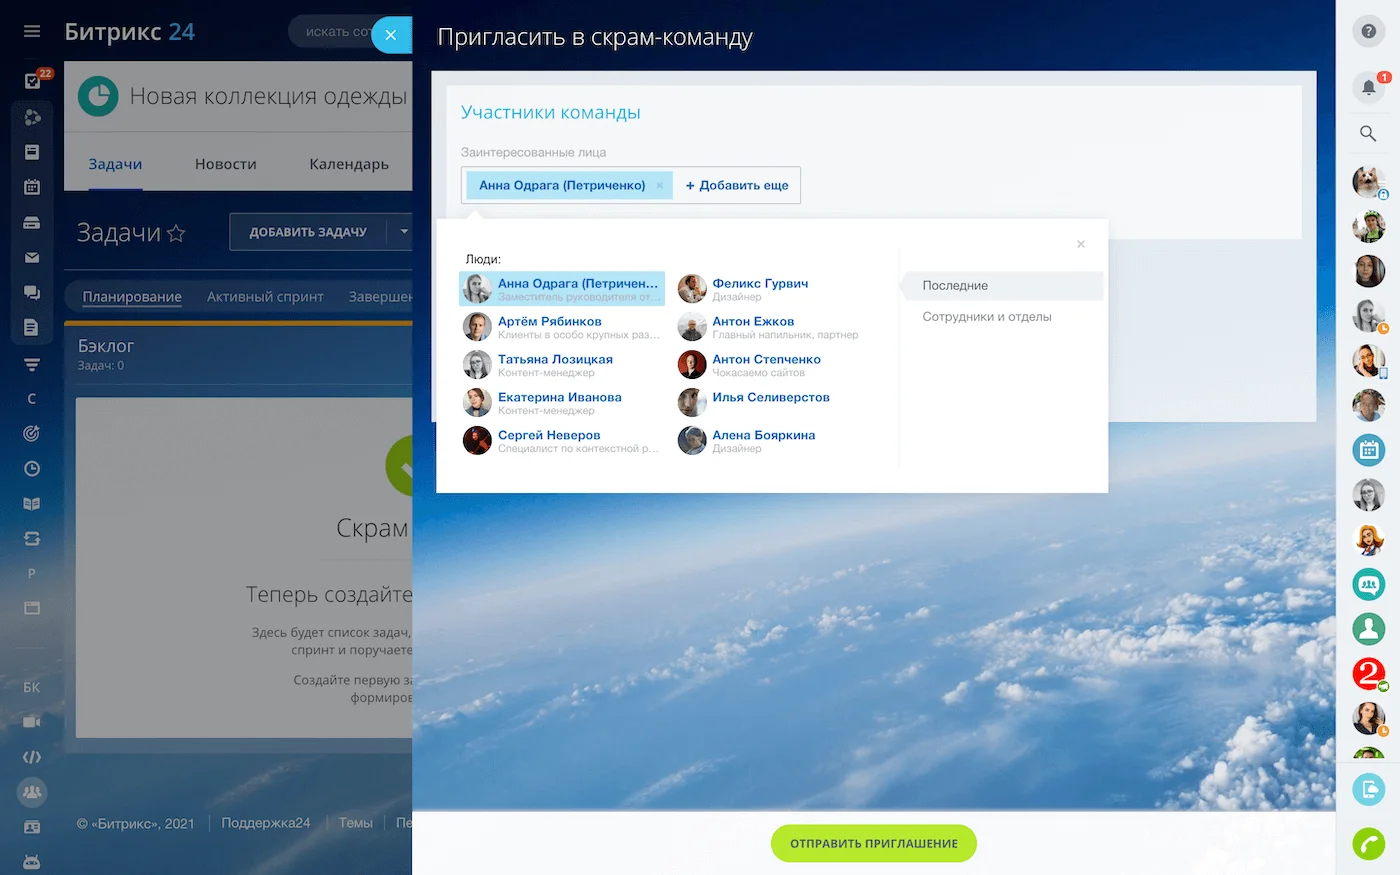1400x875 pixels.
Task: Click the mail envelope icon in left sidebar
Action: [32, 257]
